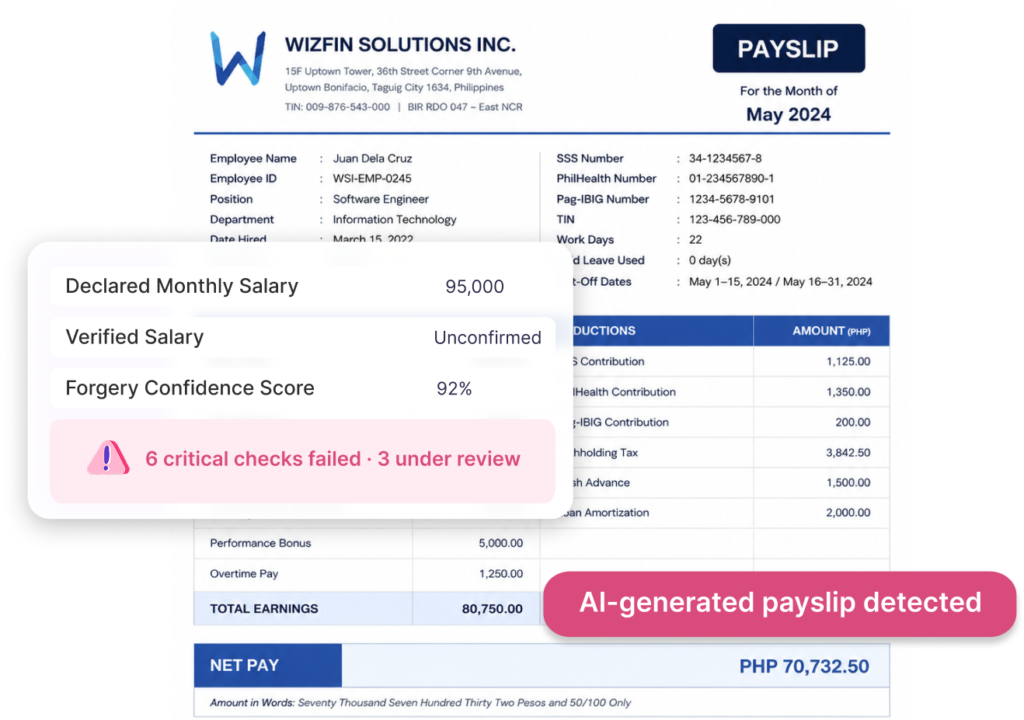Click the PAYSLIP badge

click(788, 48)
